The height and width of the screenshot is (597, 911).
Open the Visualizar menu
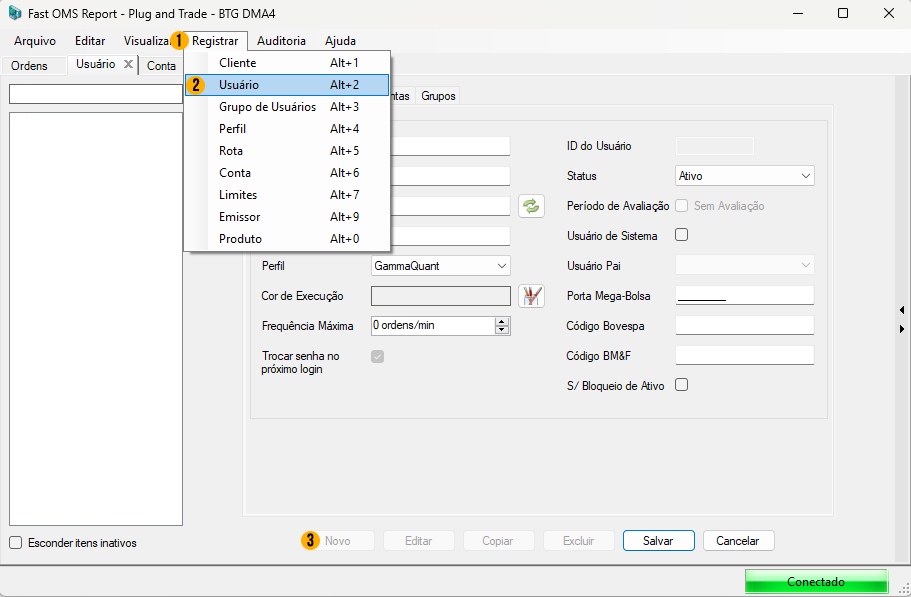click(146, 41)
